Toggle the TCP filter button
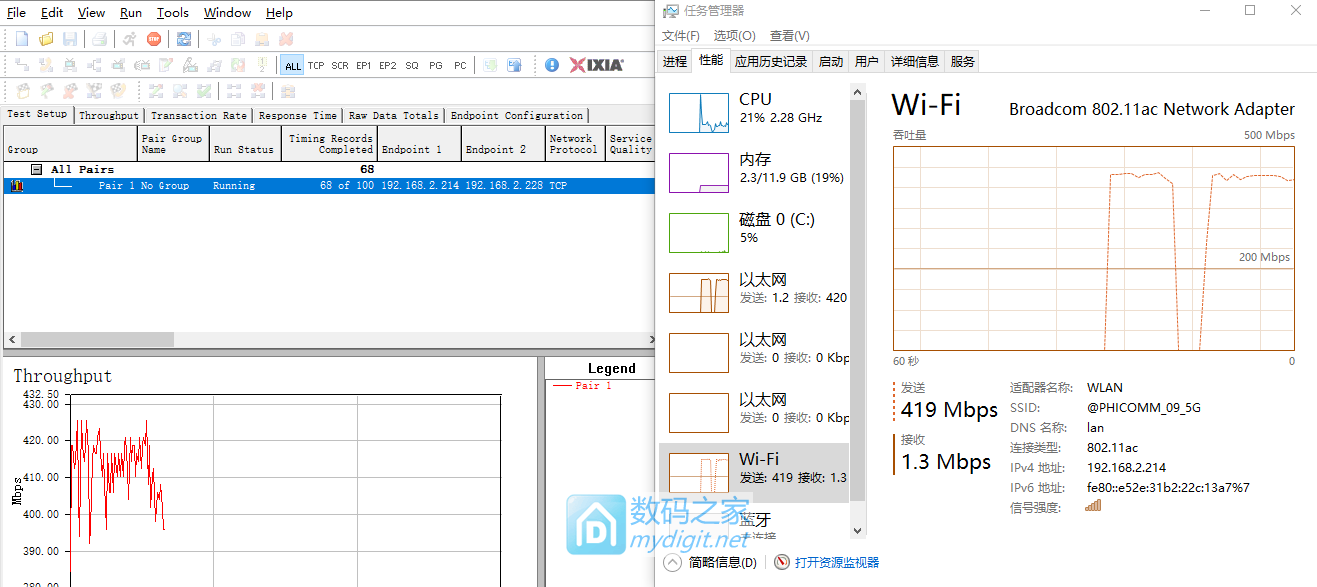Screen dimensions: 1317x587 pyautogui.click(x=316, y=66)
